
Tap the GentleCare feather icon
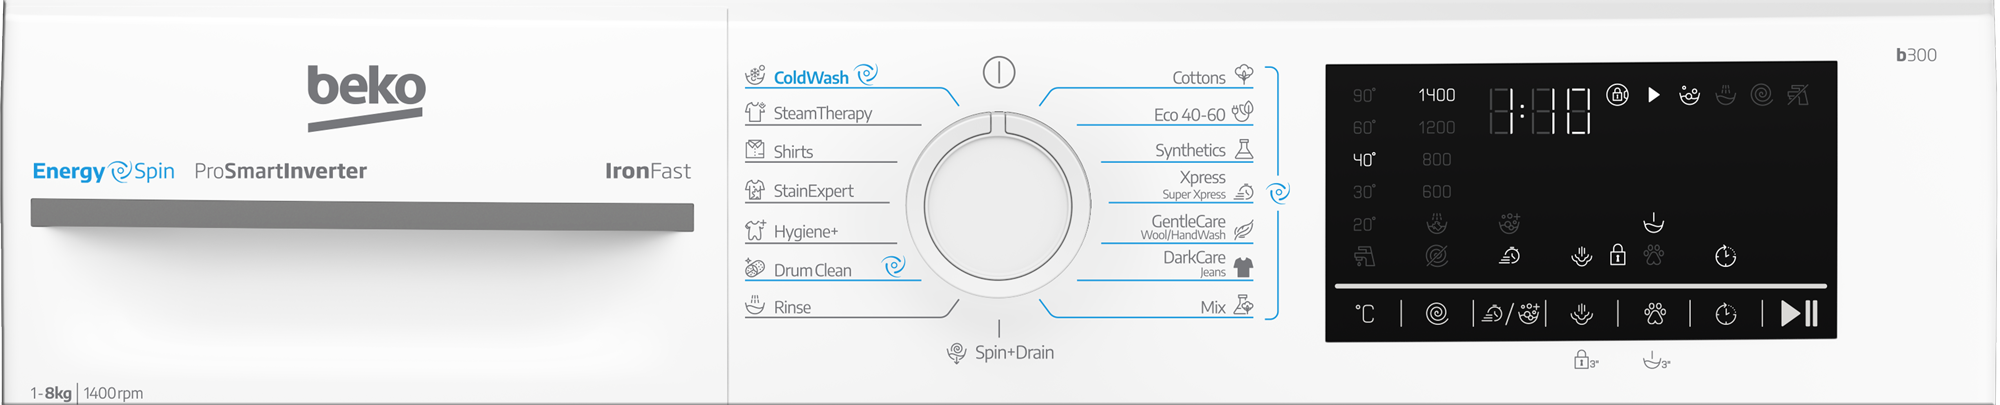(x=1244, y=230)
